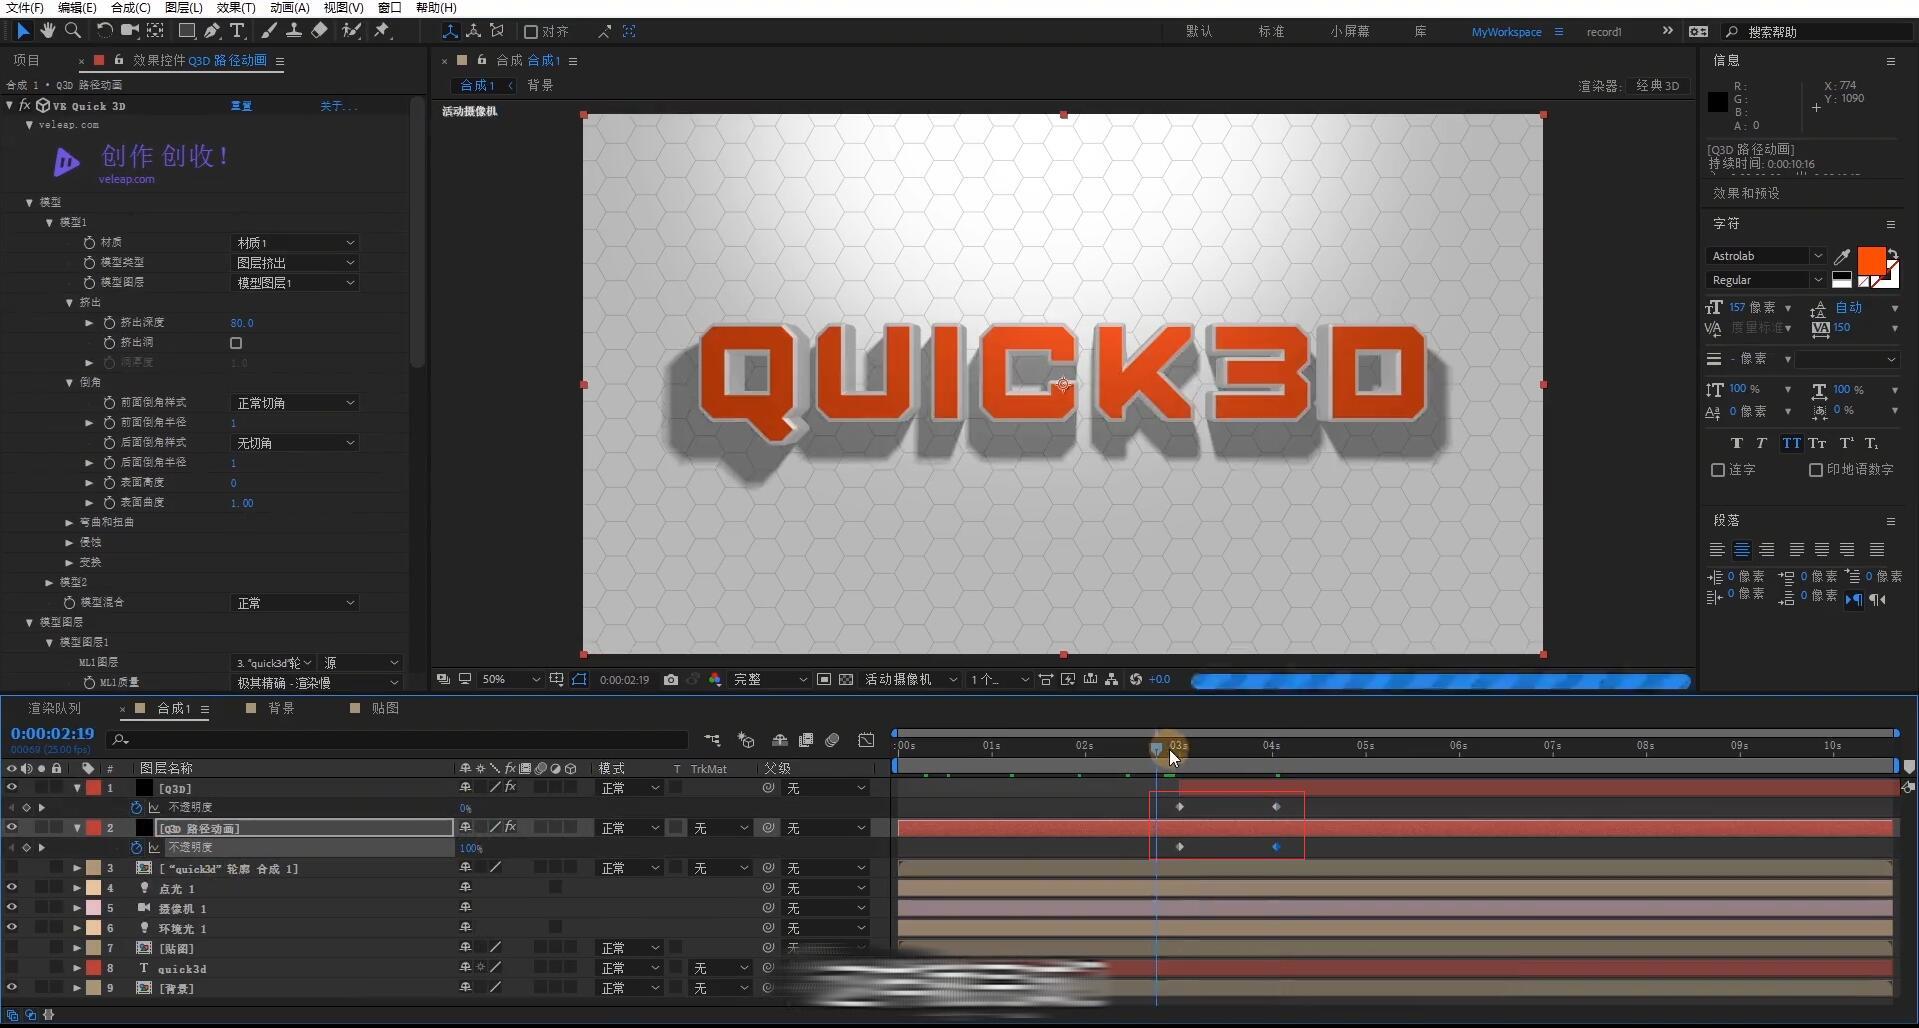Open the 贴图 timeline tab
The height and width of the screenshot is (1028, 1919).
(x=385, y=708)
